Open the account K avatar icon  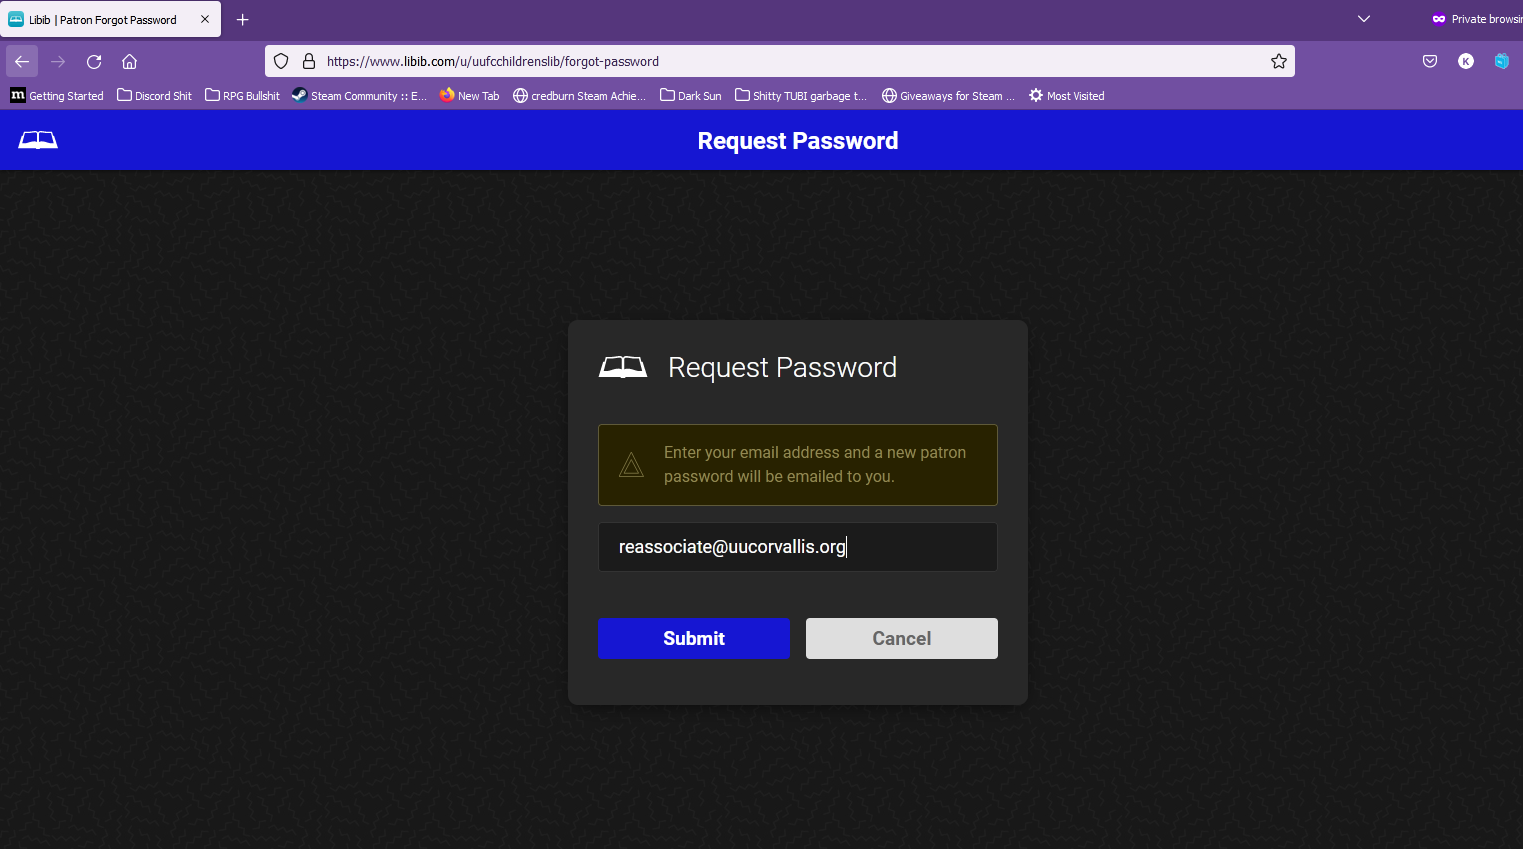(x=1465, y=62)
